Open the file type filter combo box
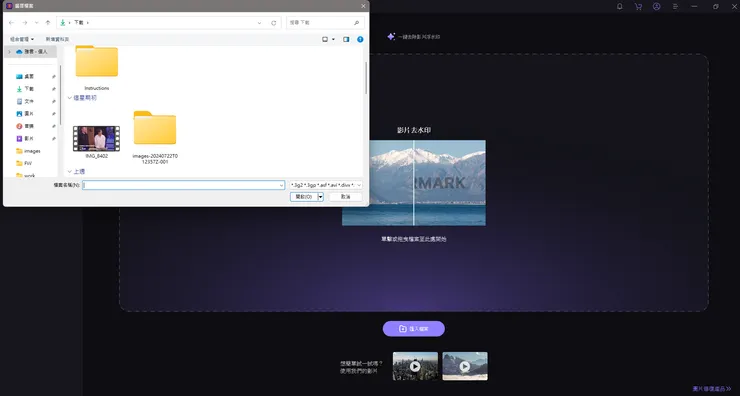This screenshot has height=396, width=740. coord(326,185)
